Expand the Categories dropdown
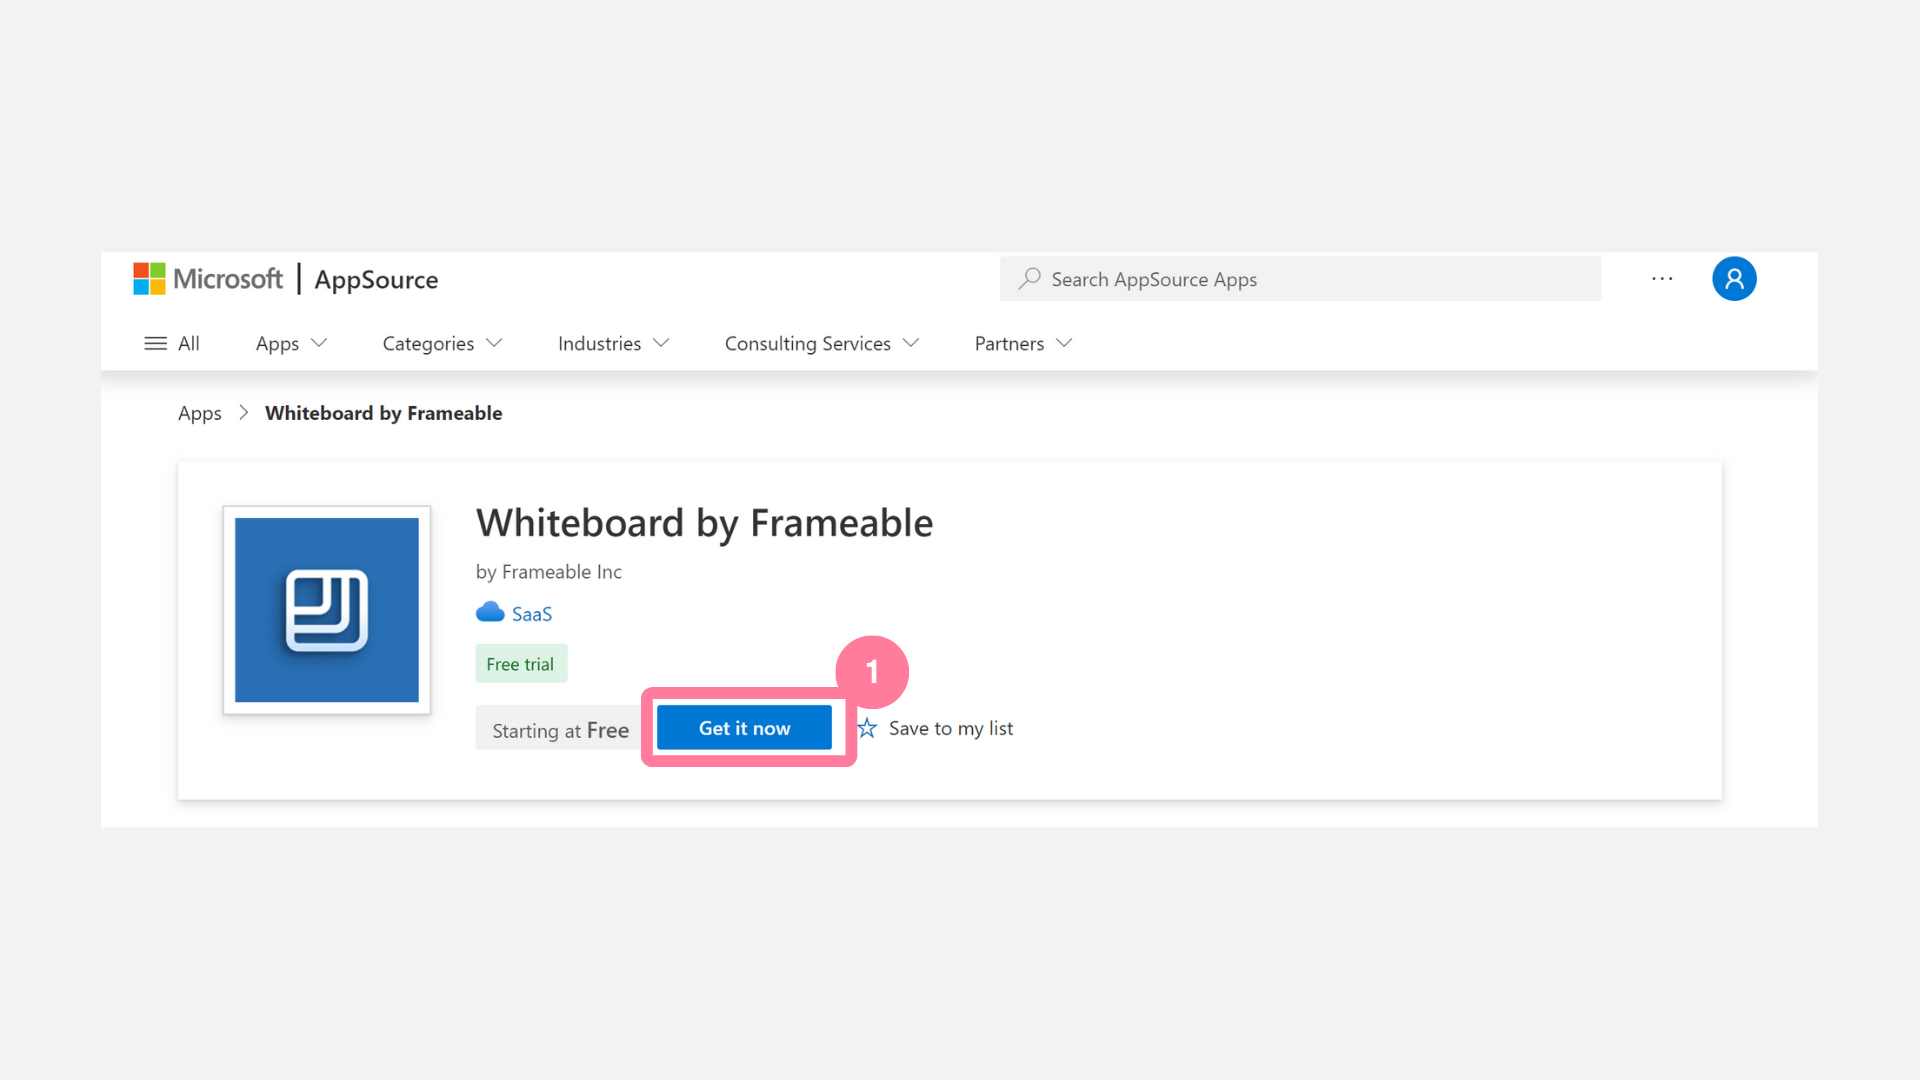Screen dimensions: 1920x1080 tap(442, 343)
